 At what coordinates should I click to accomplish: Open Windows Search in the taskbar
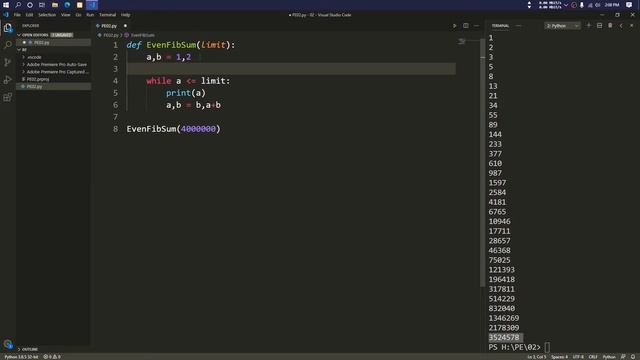(x=18, y=5)
